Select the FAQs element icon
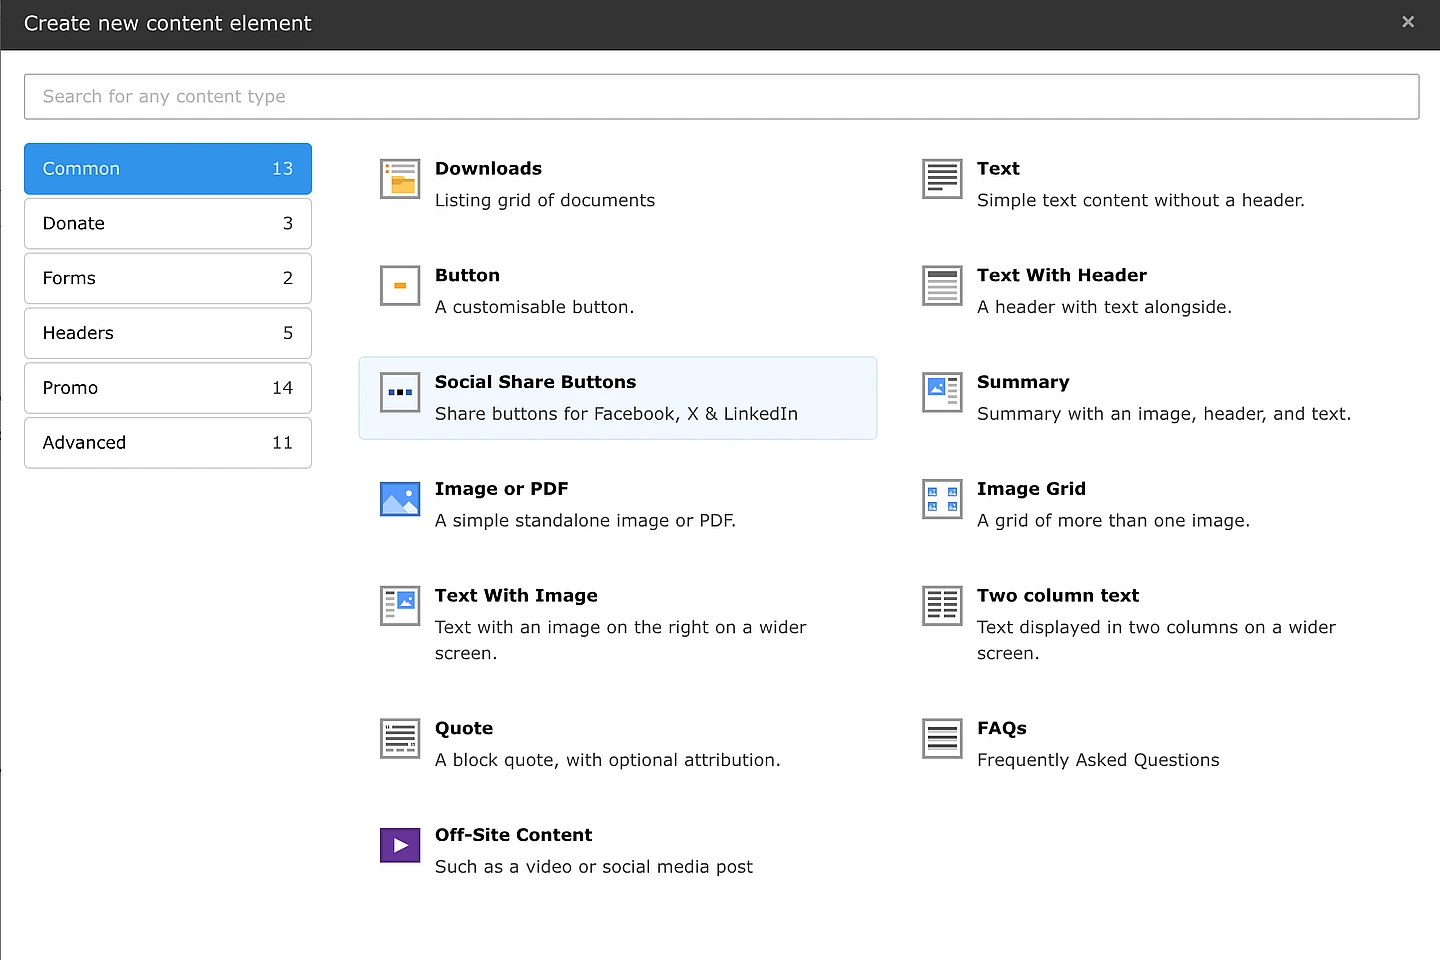This screenshot has height=960, width=1440. pyautogui.click(x=942, y=739)
